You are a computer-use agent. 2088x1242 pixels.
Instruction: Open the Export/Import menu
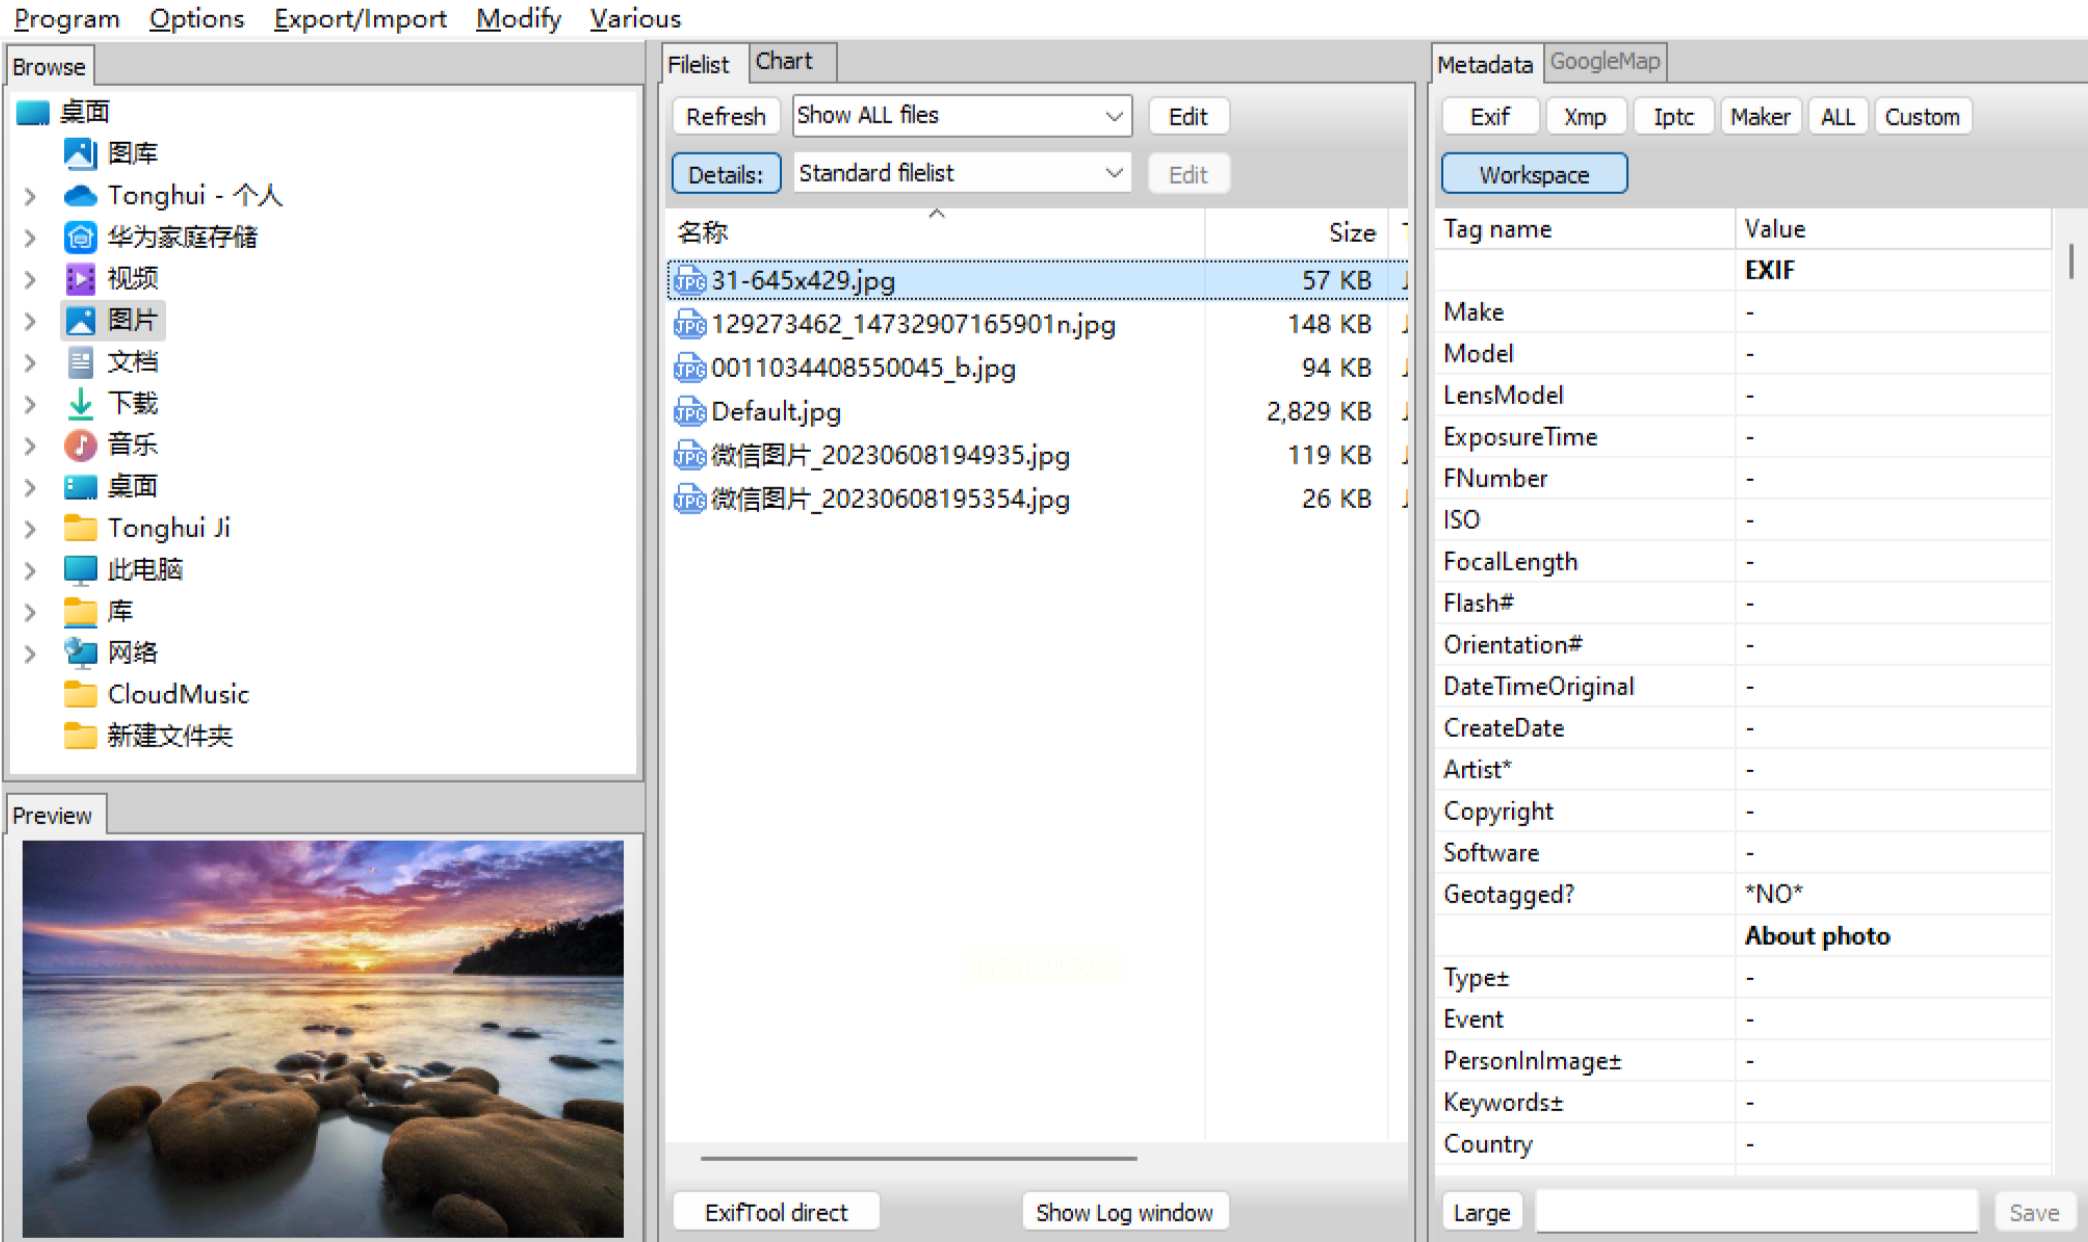359,18
